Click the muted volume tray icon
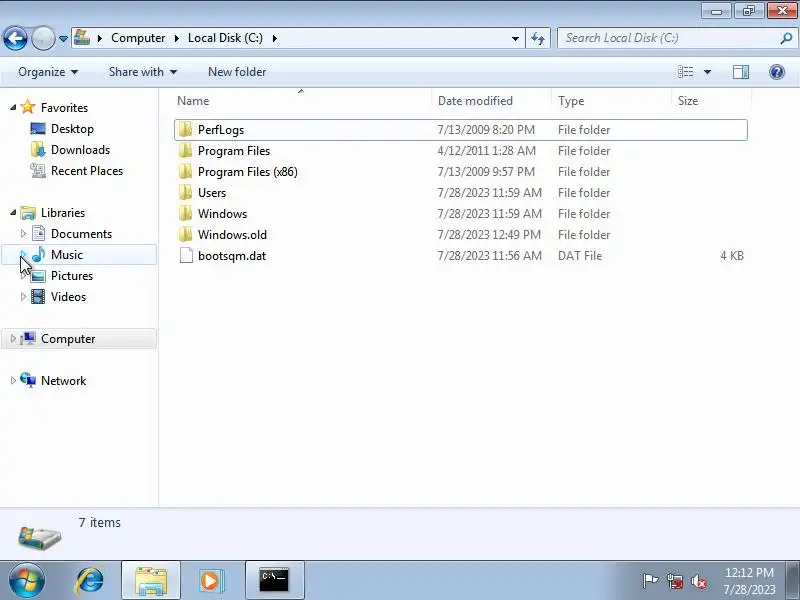The height and width of the screenshot is (600, 800). pyautogui.click(x=698, y=581)
